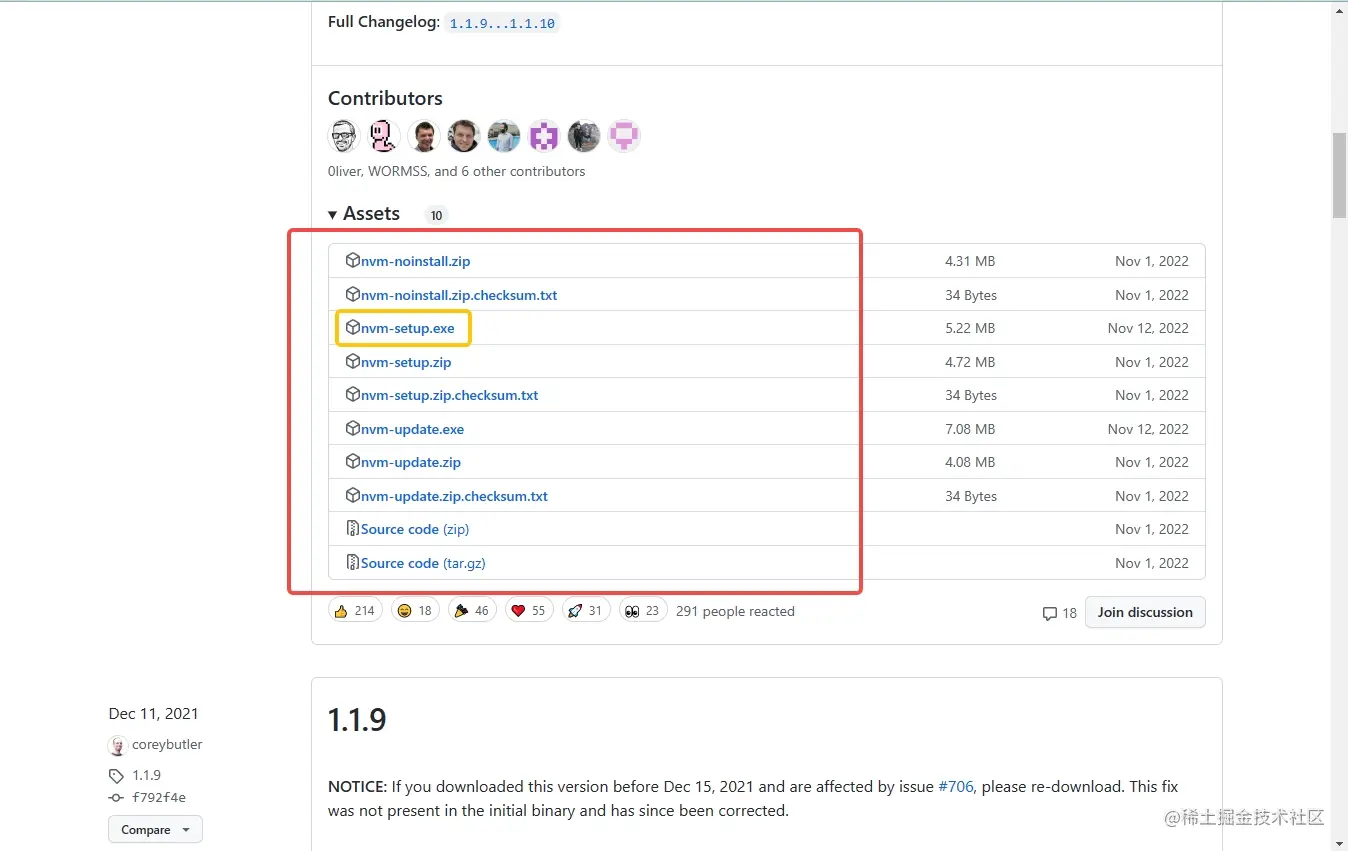Download nvm-setup.zip
Viewport: 1348px width, 851px height.
point(406,362)
